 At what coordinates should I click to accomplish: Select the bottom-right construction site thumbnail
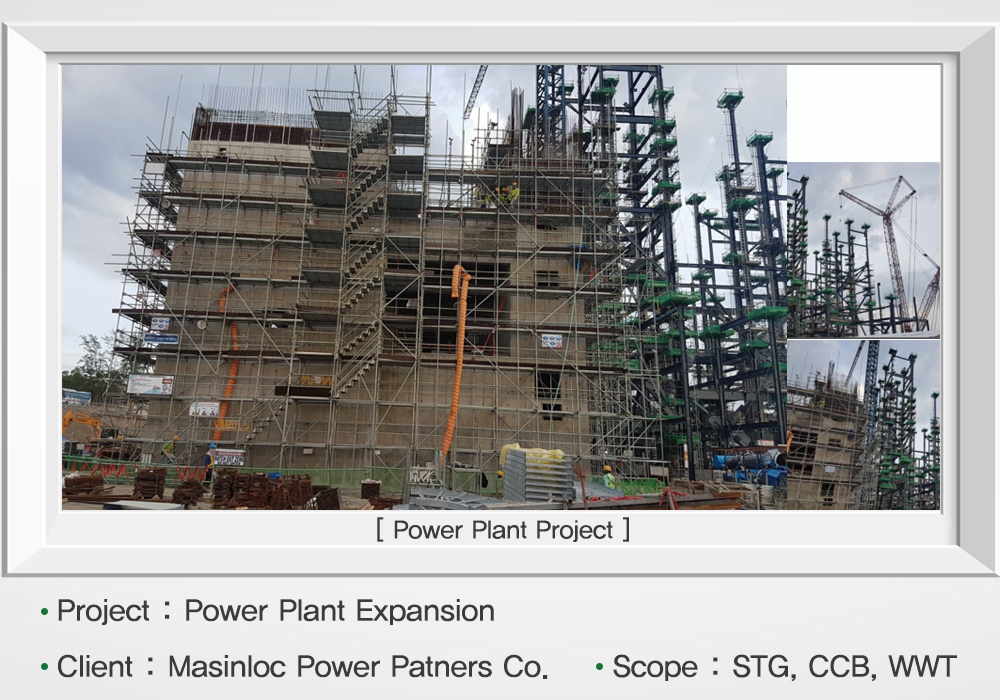[863, 425]
